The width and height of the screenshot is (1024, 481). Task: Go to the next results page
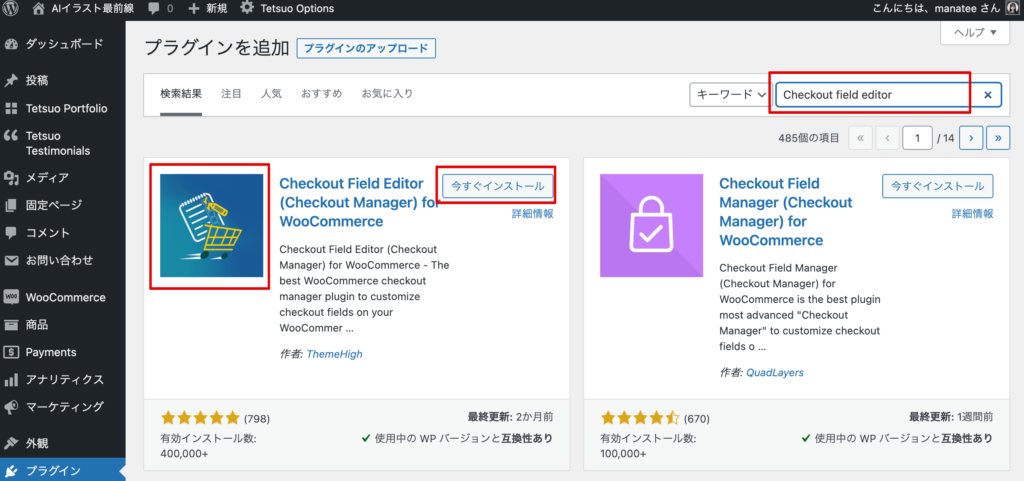pos(969,138)
